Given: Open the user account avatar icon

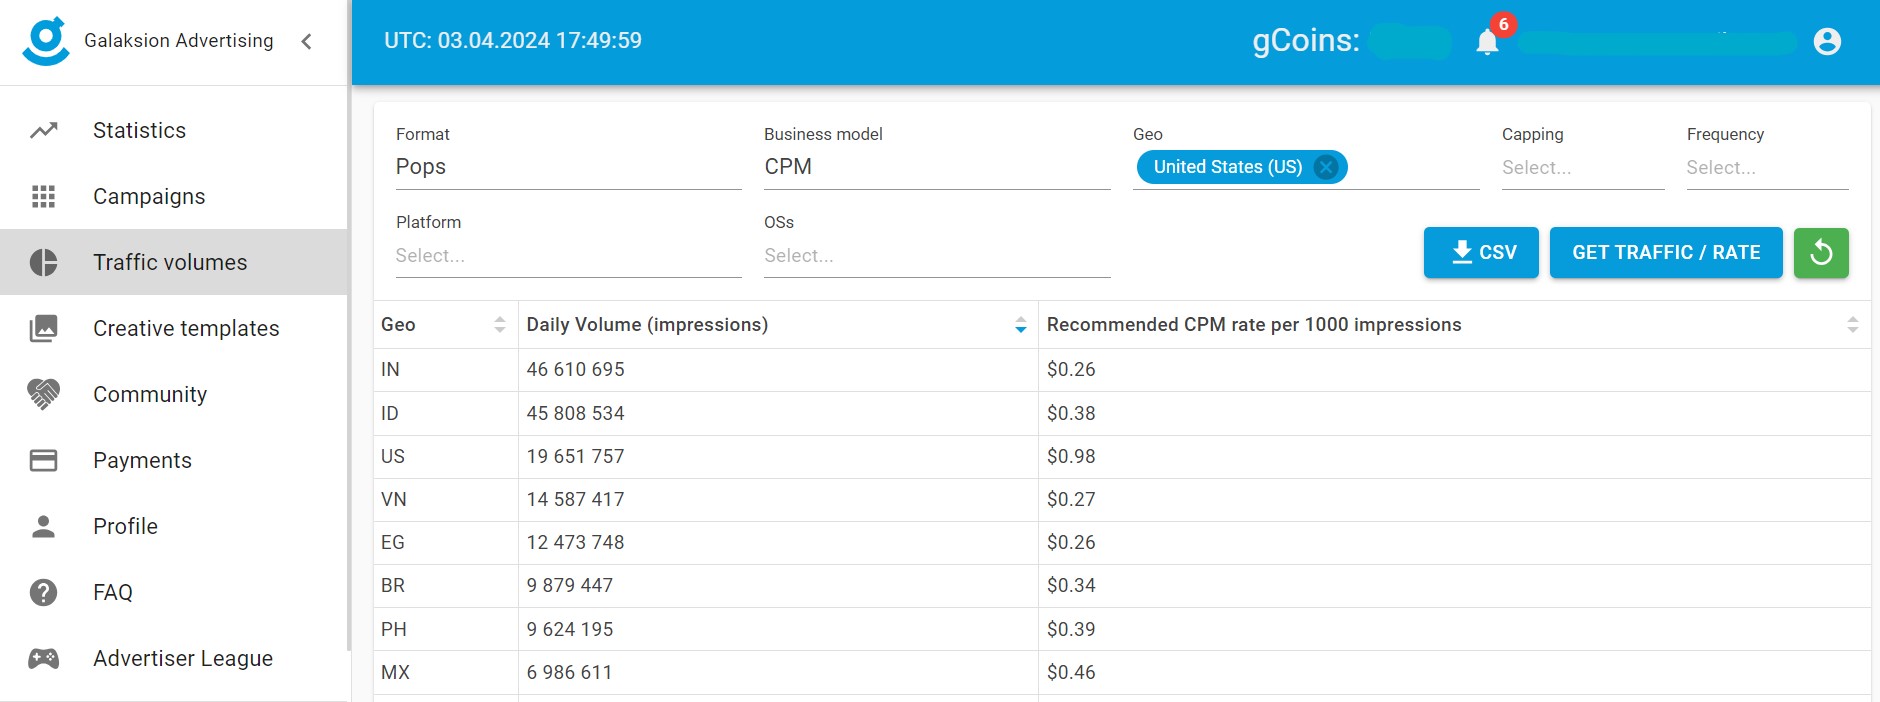Looking at the screenshot, I should [x=1827, y=41].
